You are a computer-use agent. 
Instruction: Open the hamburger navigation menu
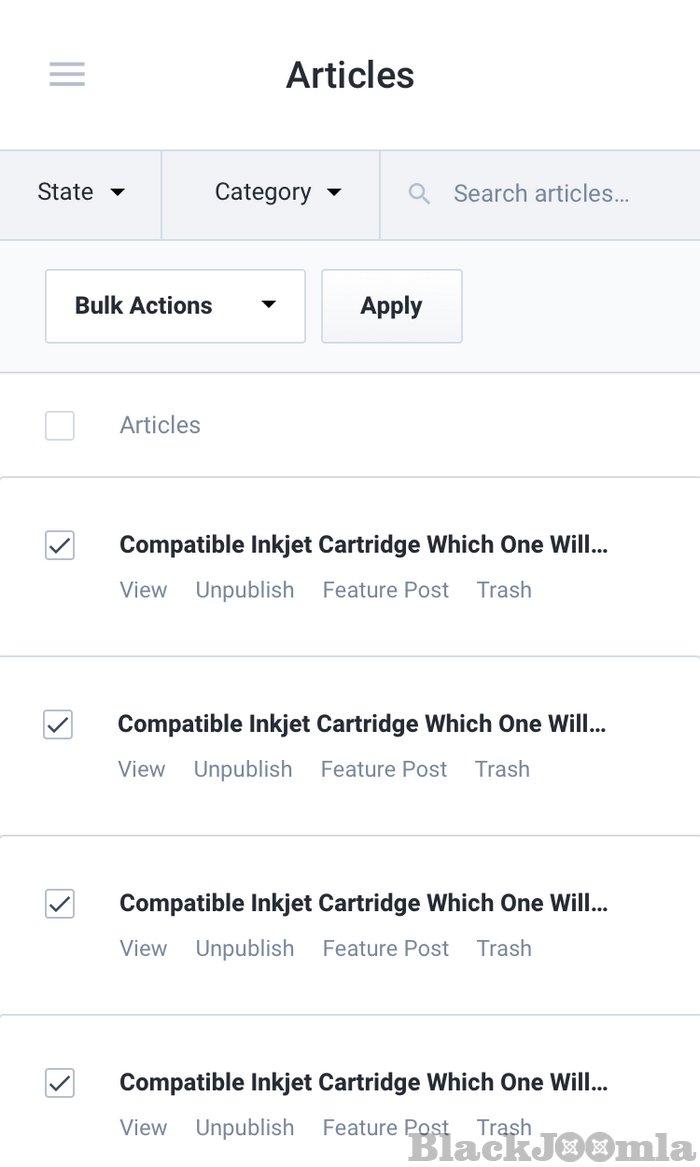(67, 75)
